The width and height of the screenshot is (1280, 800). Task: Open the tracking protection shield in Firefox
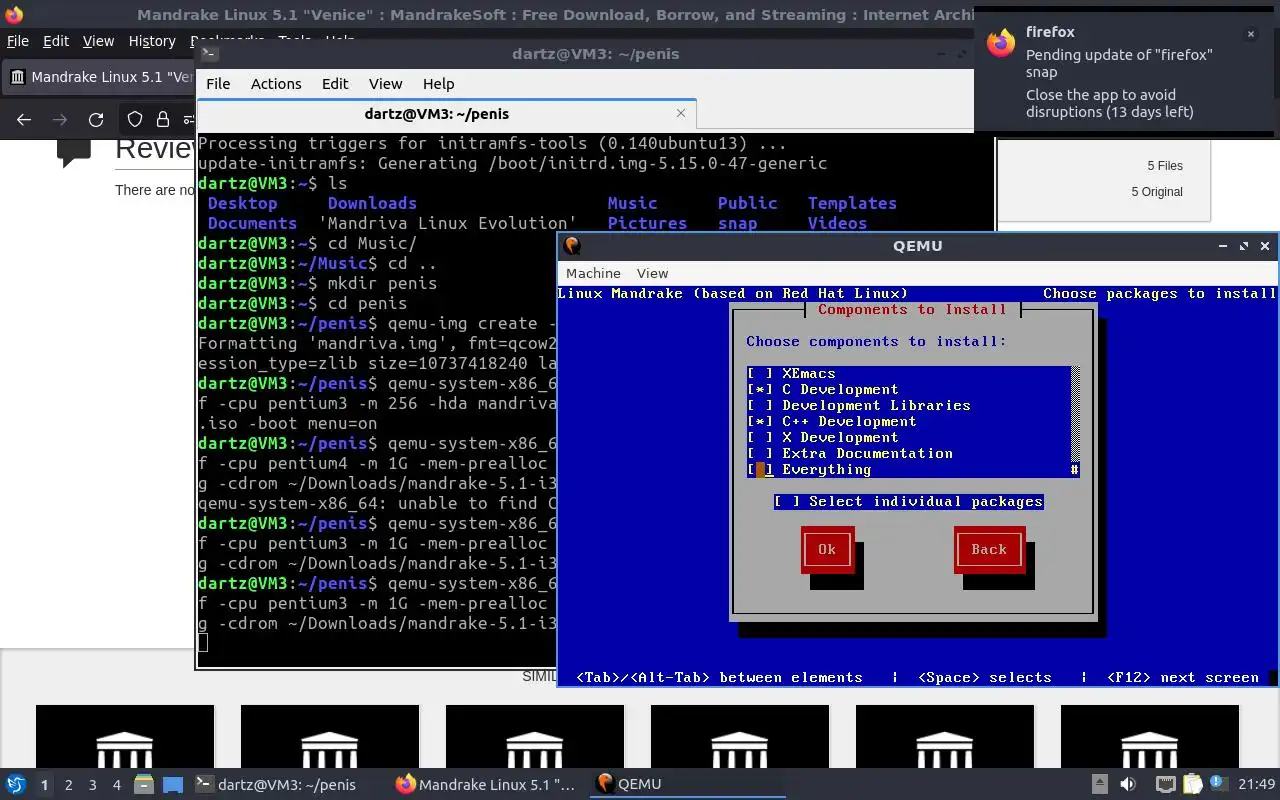(135, 120)
